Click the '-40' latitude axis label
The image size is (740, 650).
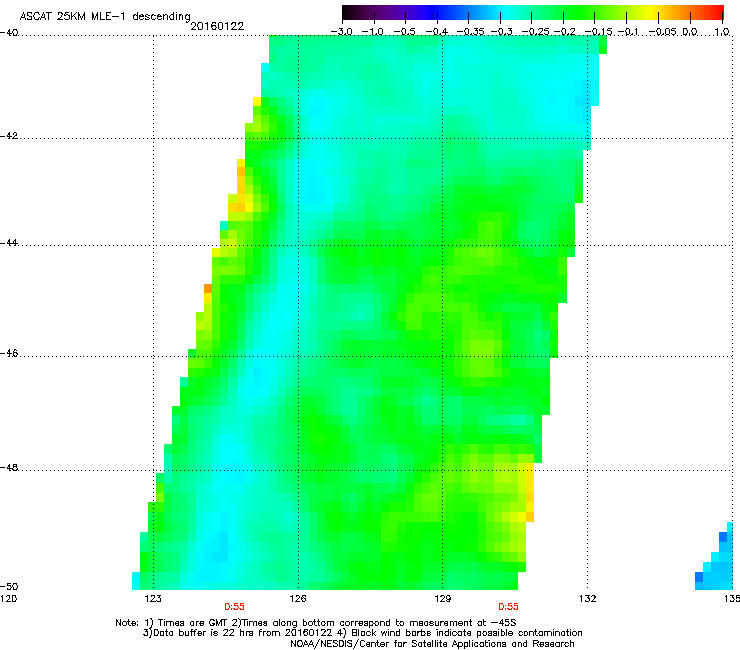(x=9, y=33)
